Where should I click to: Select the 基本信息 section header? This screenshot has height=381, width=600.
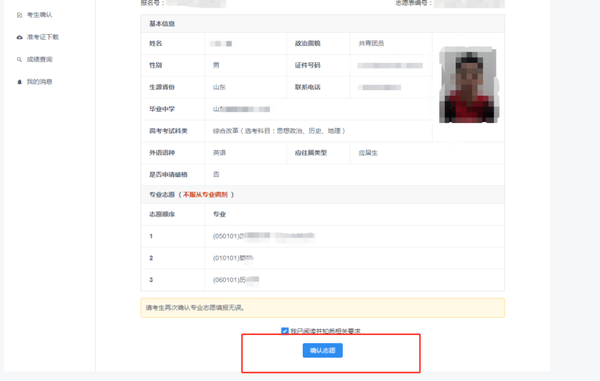162,24
